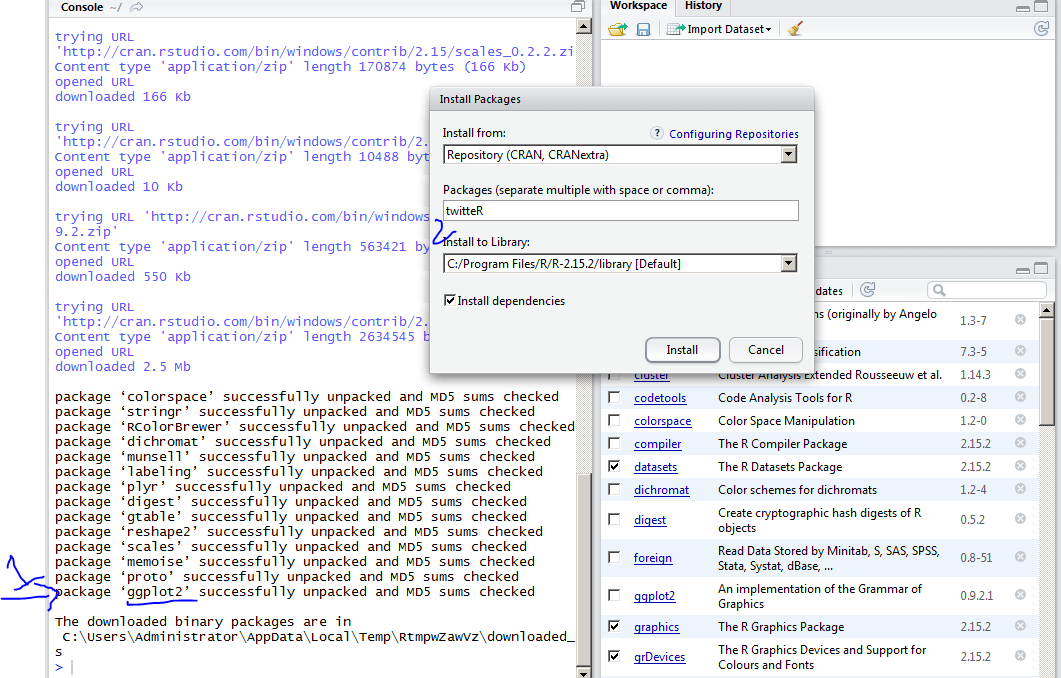Open the dichromat package link

[662, 490]
